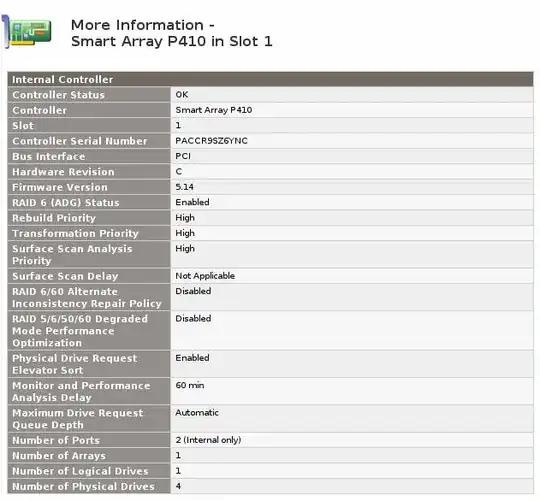Click the Controller Status value OK
The height and width of the screenshot is (501, 540).
coord(181,94)
